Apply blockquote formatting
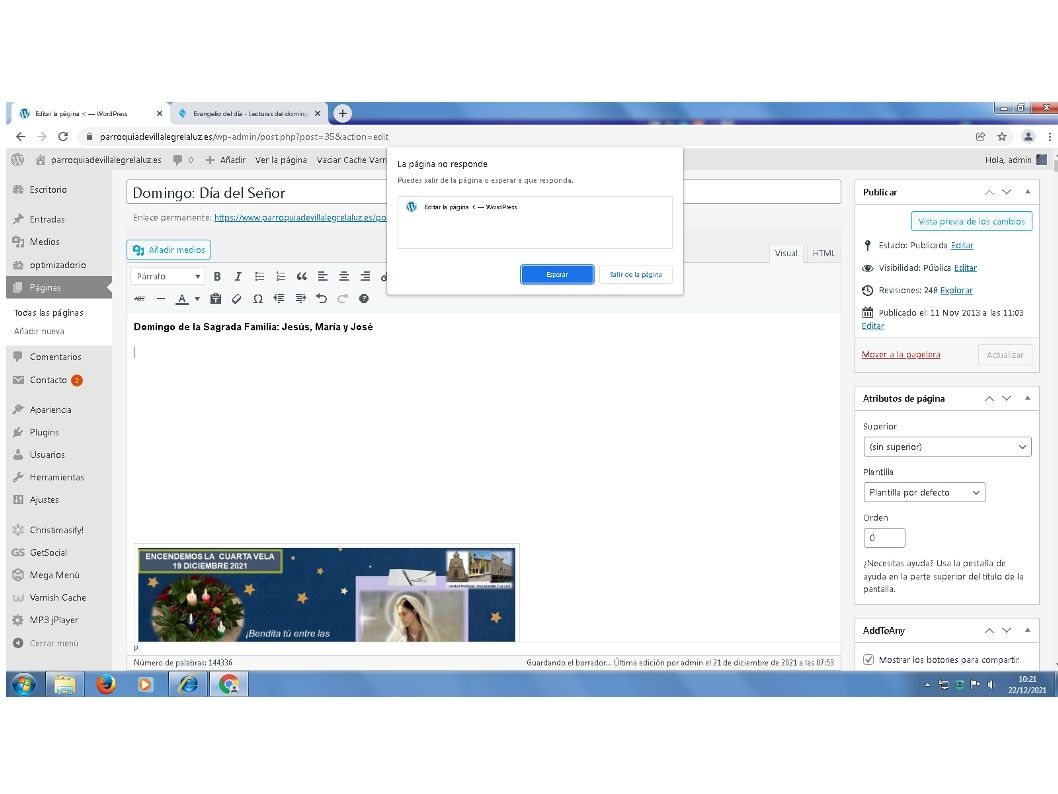The width and height of the screenshot is (1058, 794). [x=302, y=276]
